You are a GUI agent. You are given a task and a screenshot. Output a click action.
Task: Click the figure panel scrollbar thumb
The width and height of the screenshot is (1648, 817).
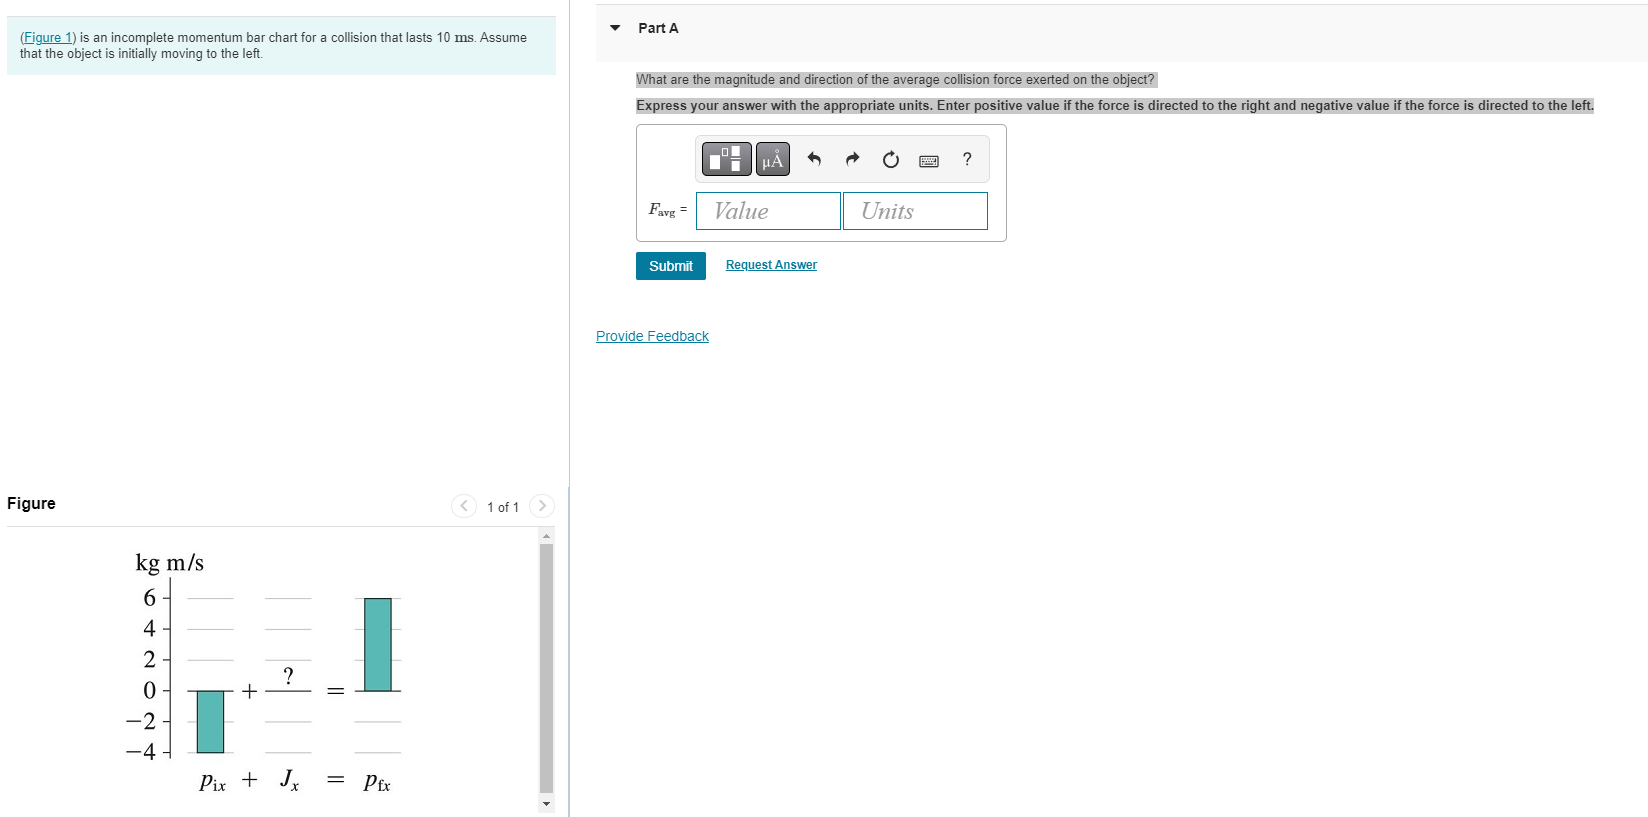pyautogui.click(x=546, y=668)
